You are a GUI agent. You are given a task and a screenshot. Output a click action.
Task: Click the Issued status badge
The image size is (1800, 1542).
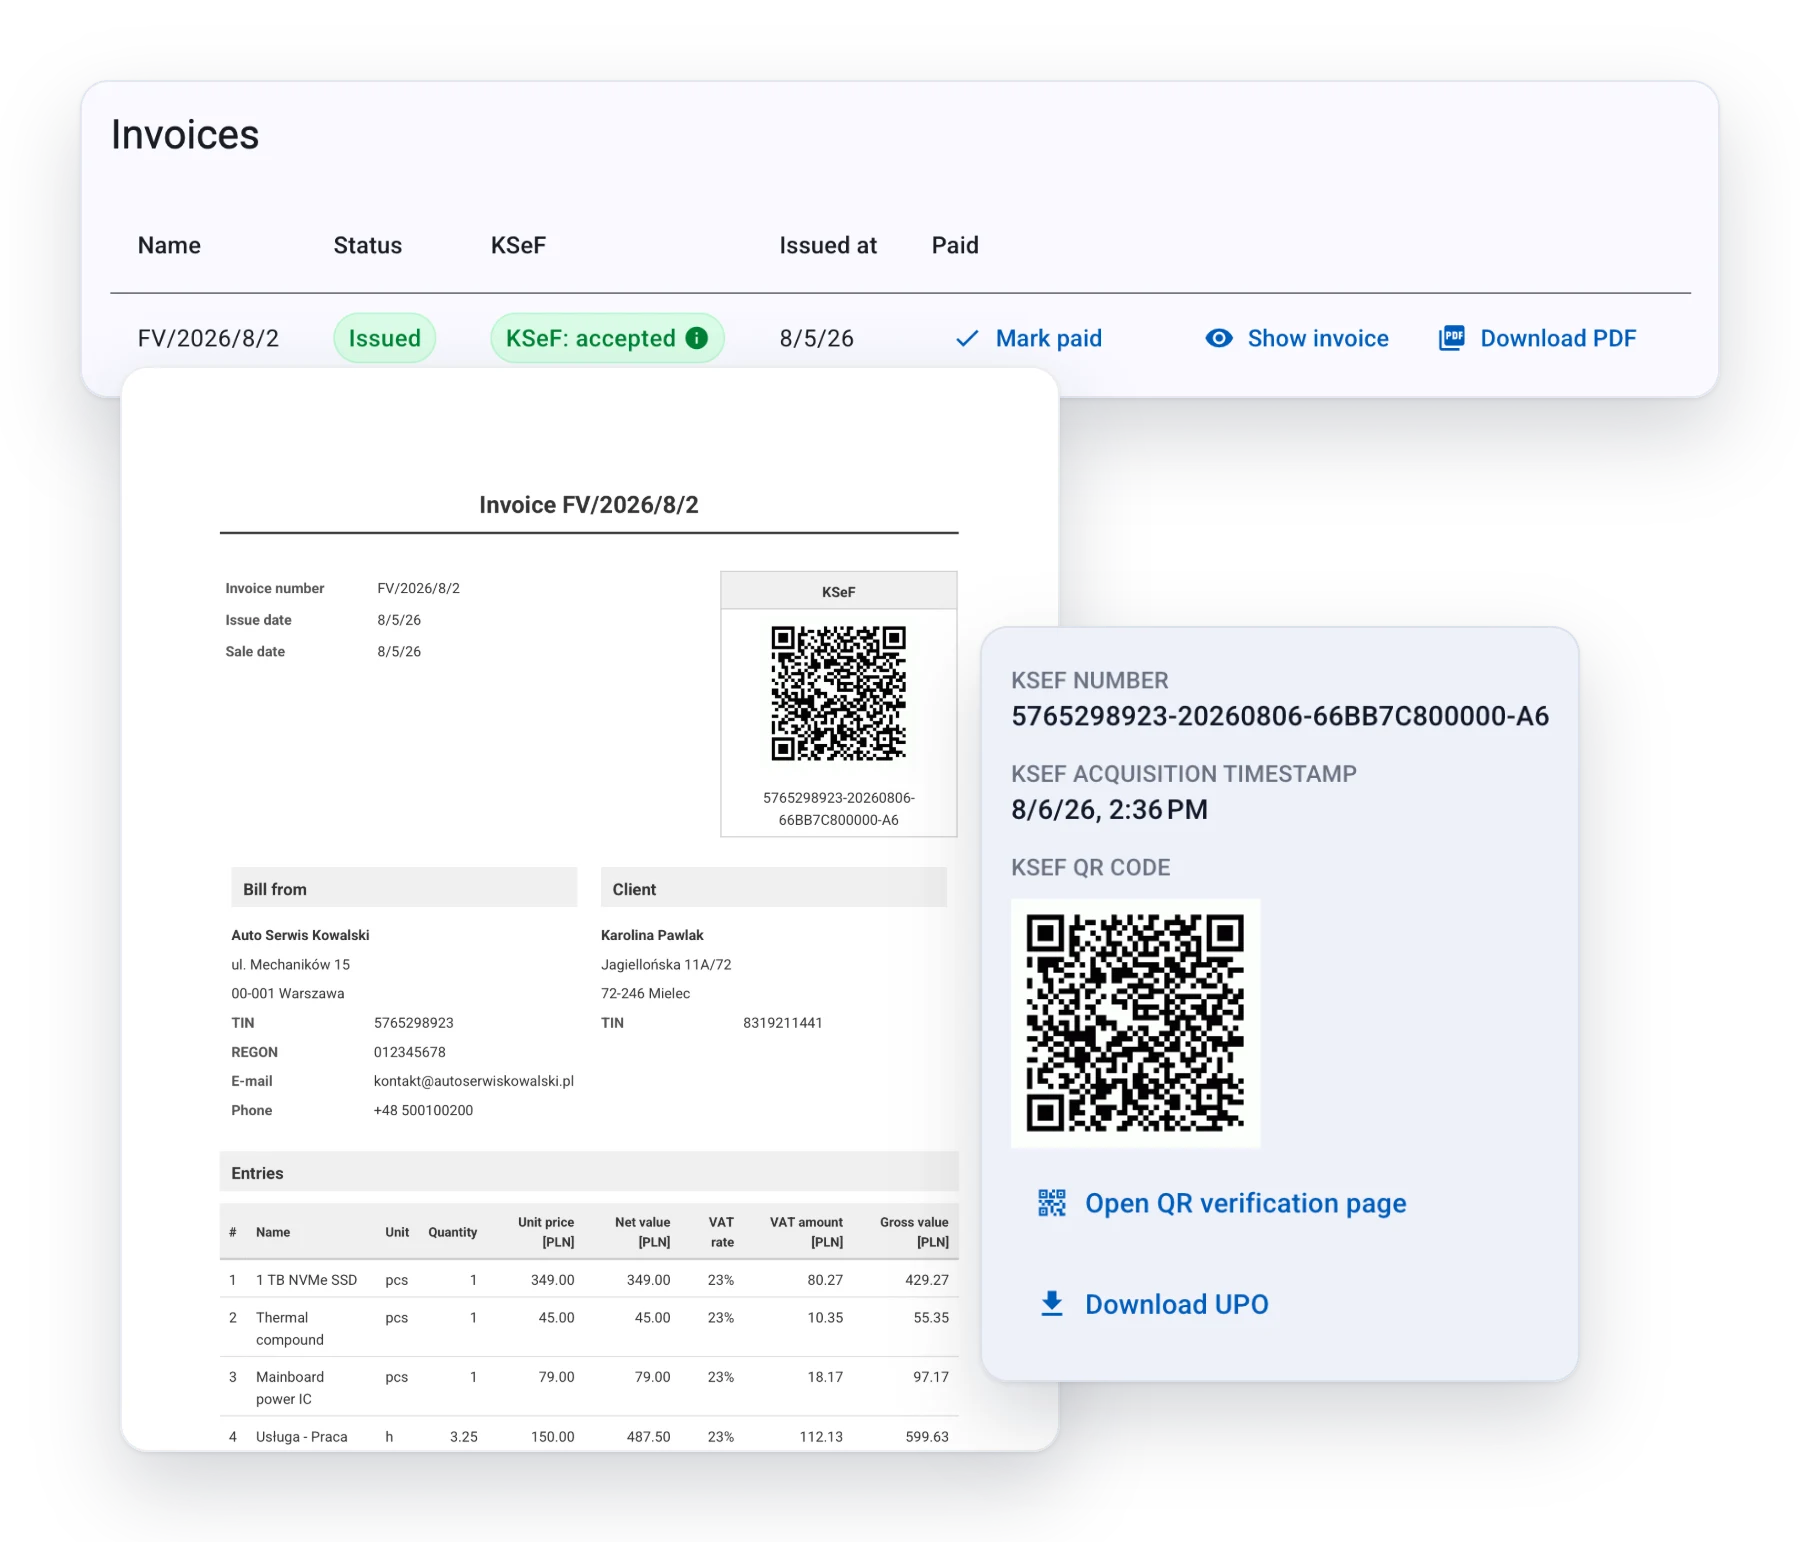[x=385, y=338]
